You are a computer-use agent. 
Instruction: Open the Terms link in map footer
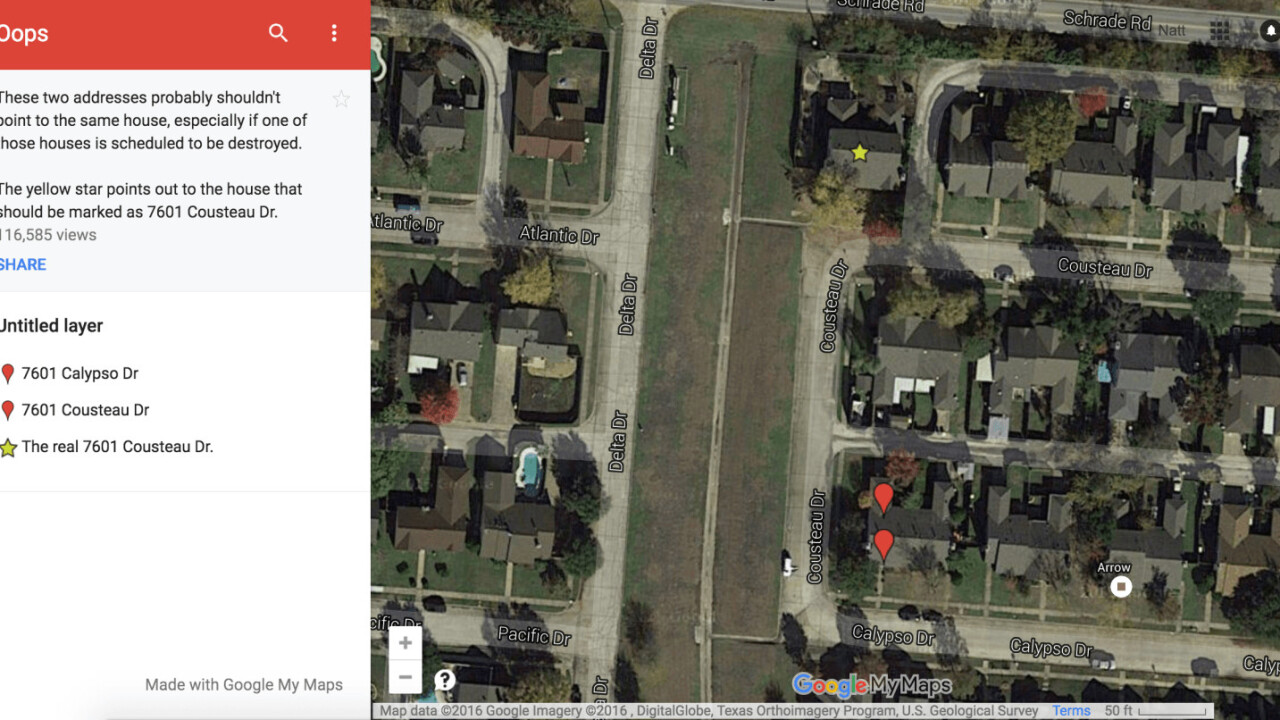(1071, 711)
